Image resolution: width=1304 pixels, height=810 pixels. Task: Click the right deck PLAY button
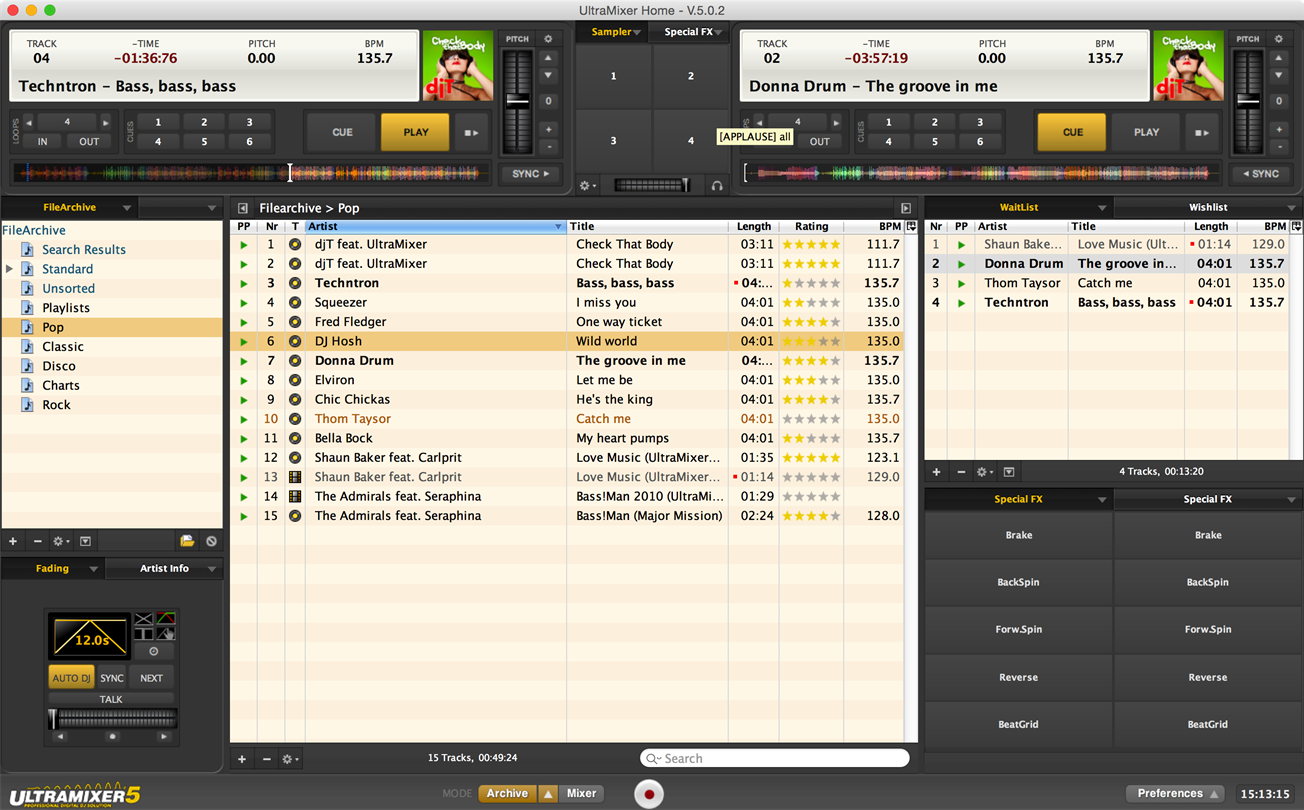[1146, 132]
